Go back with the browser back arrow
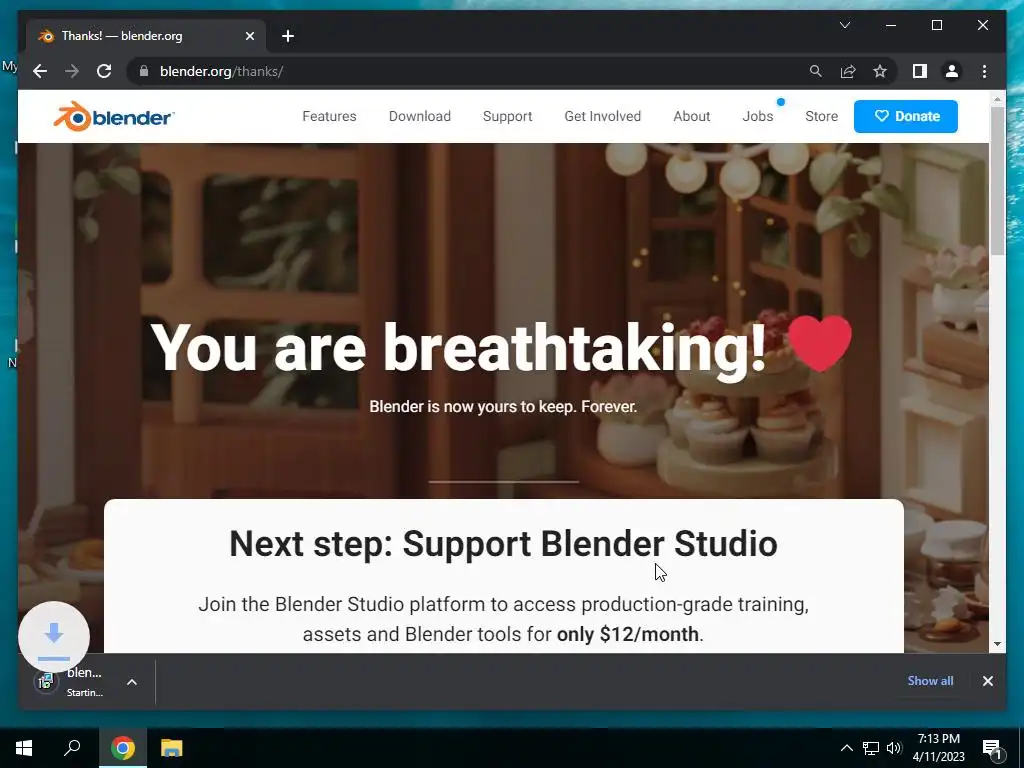Image resolution: width=1024 pixels, height=768 pixels. coord(40,71)
